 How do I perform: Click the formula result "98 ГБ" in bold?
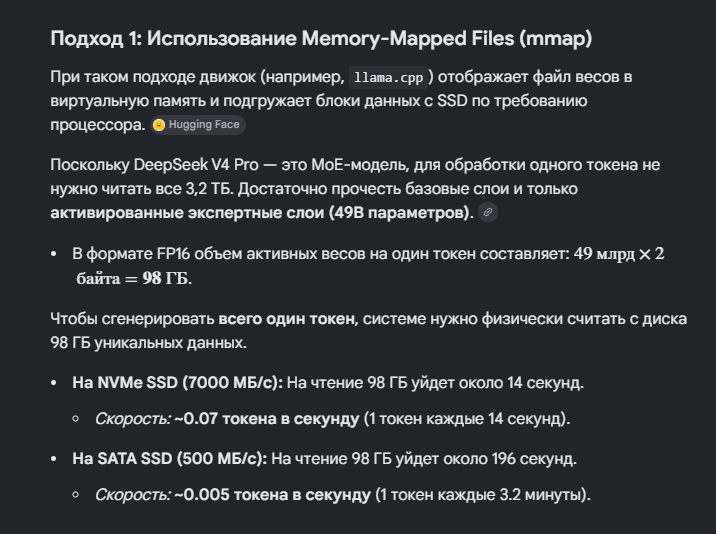[x=165, y=278]
